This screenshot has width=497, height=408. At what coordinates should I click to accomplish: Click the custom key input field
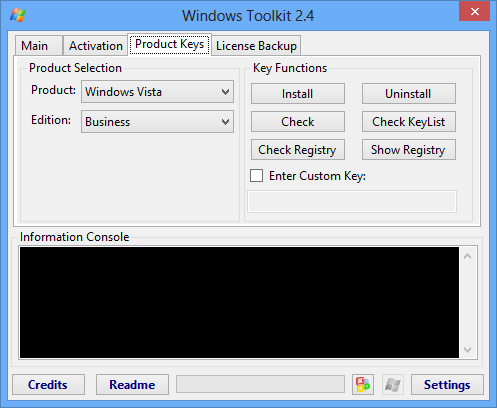352,201
